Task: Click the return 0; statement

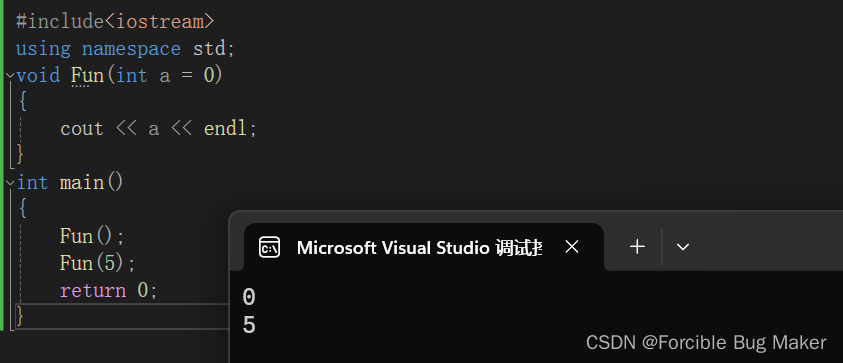Action: click(109, 290)
